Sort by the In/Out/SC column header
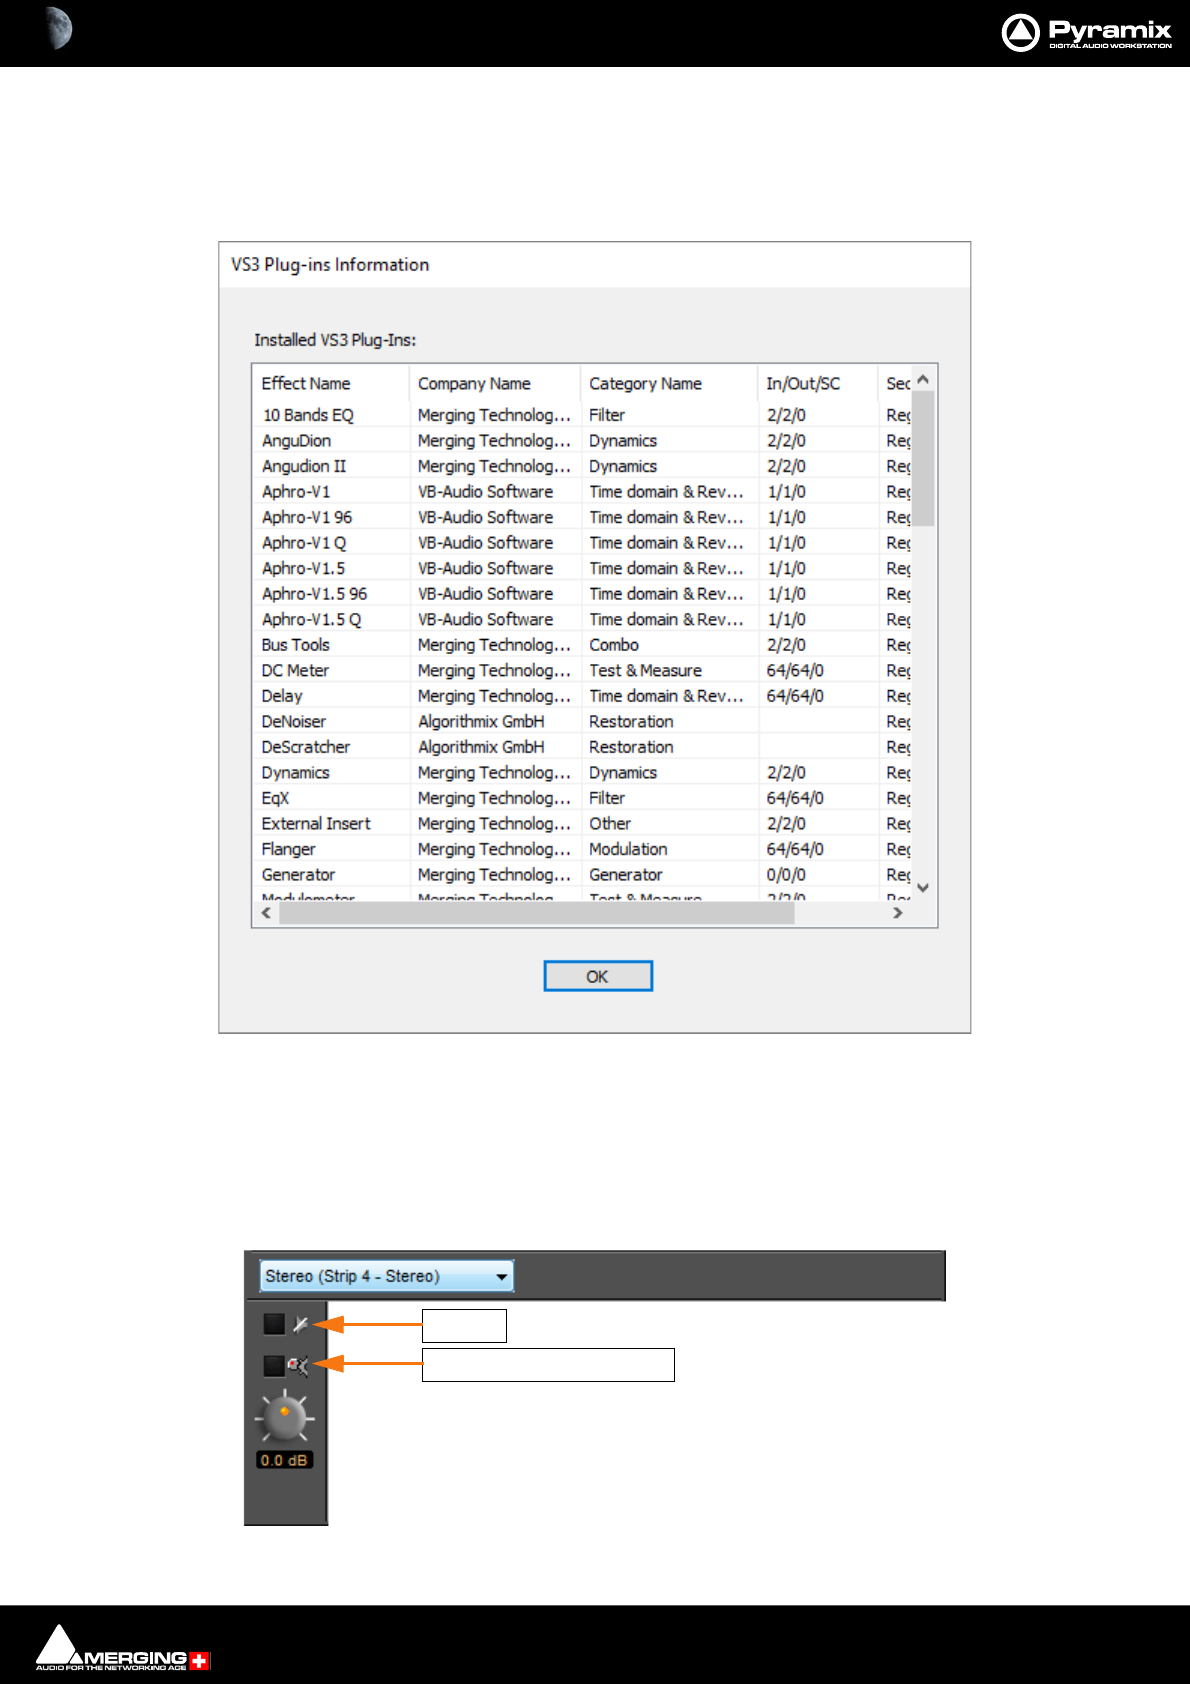 [x=817, y=383]
